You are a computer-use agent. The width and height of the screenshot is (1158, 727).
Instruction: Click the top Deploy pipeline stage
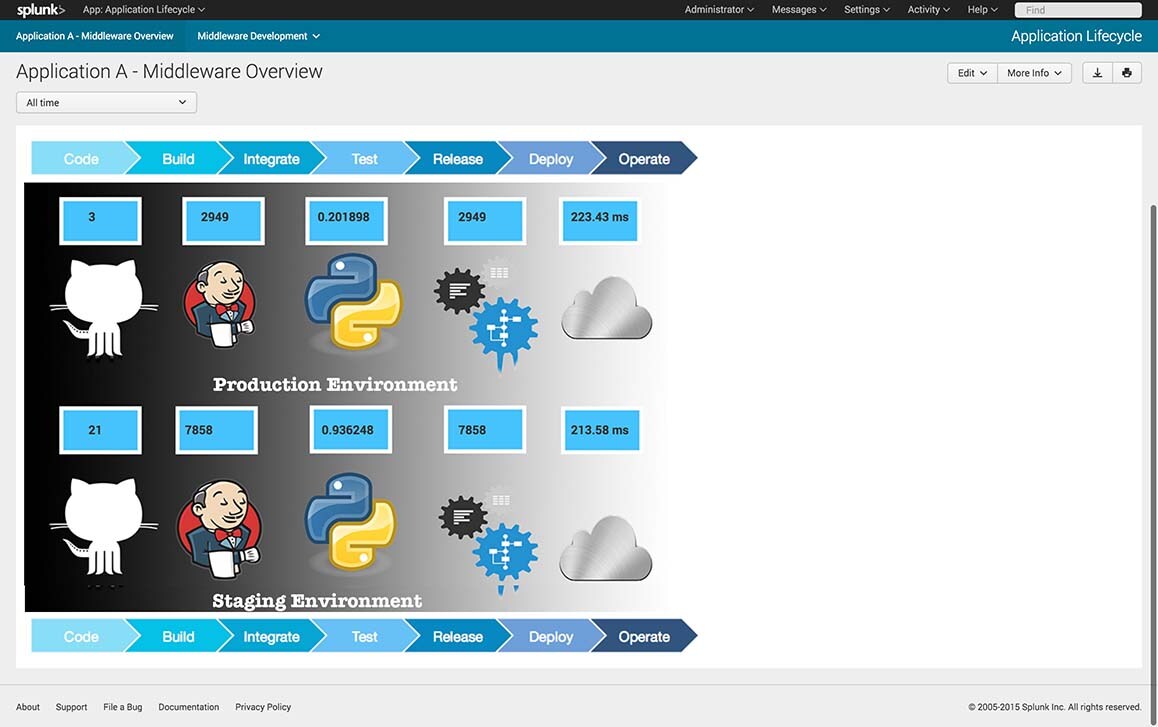pos(550,158)
